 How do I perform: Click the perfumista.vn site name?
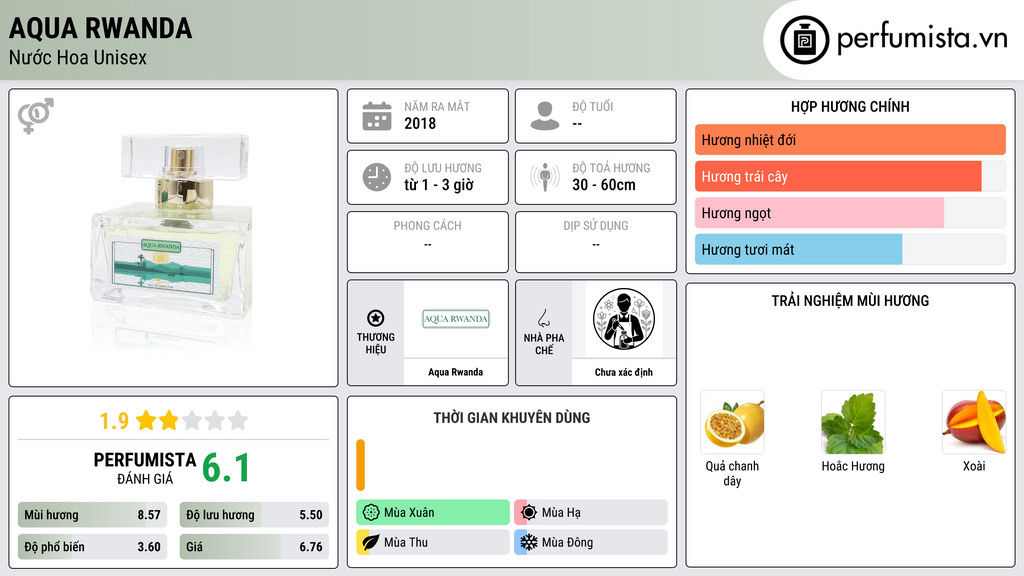tap(922, 38)
